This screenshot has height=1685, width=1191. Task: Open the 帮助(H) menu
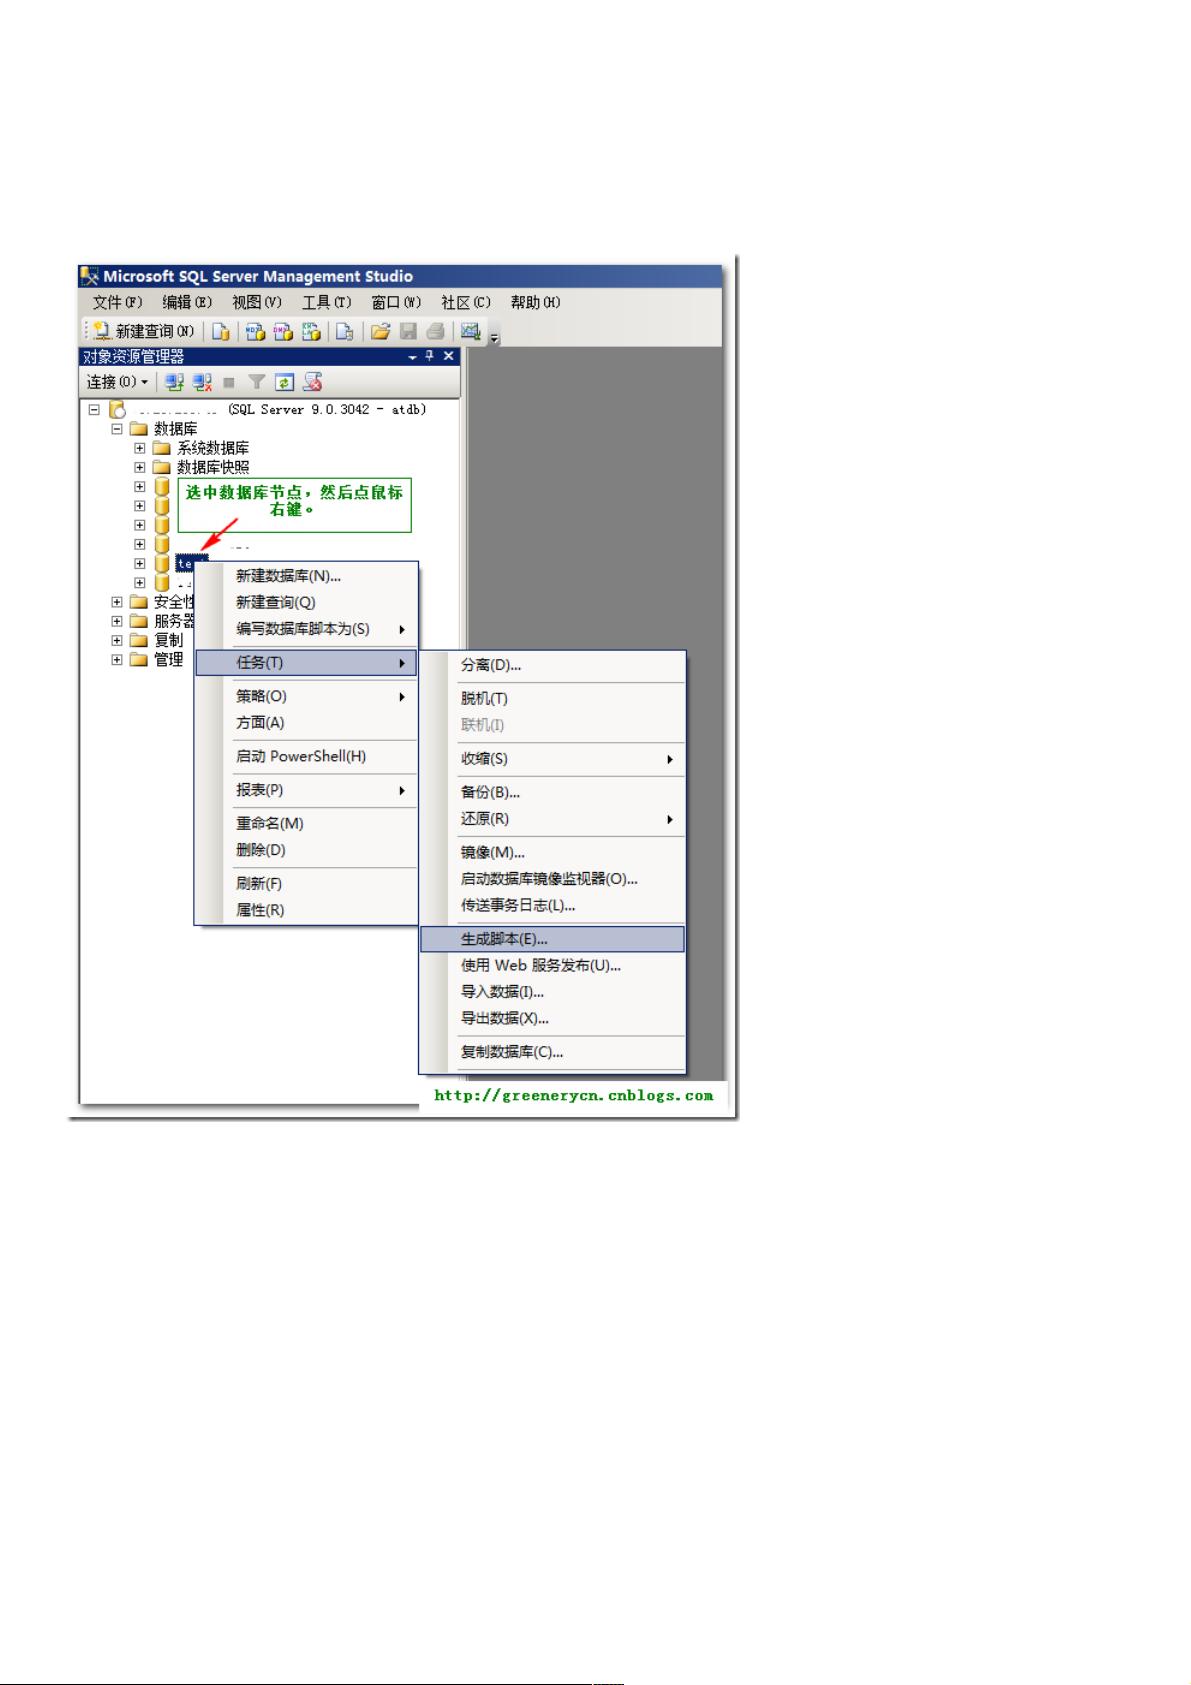coord(535,302)
